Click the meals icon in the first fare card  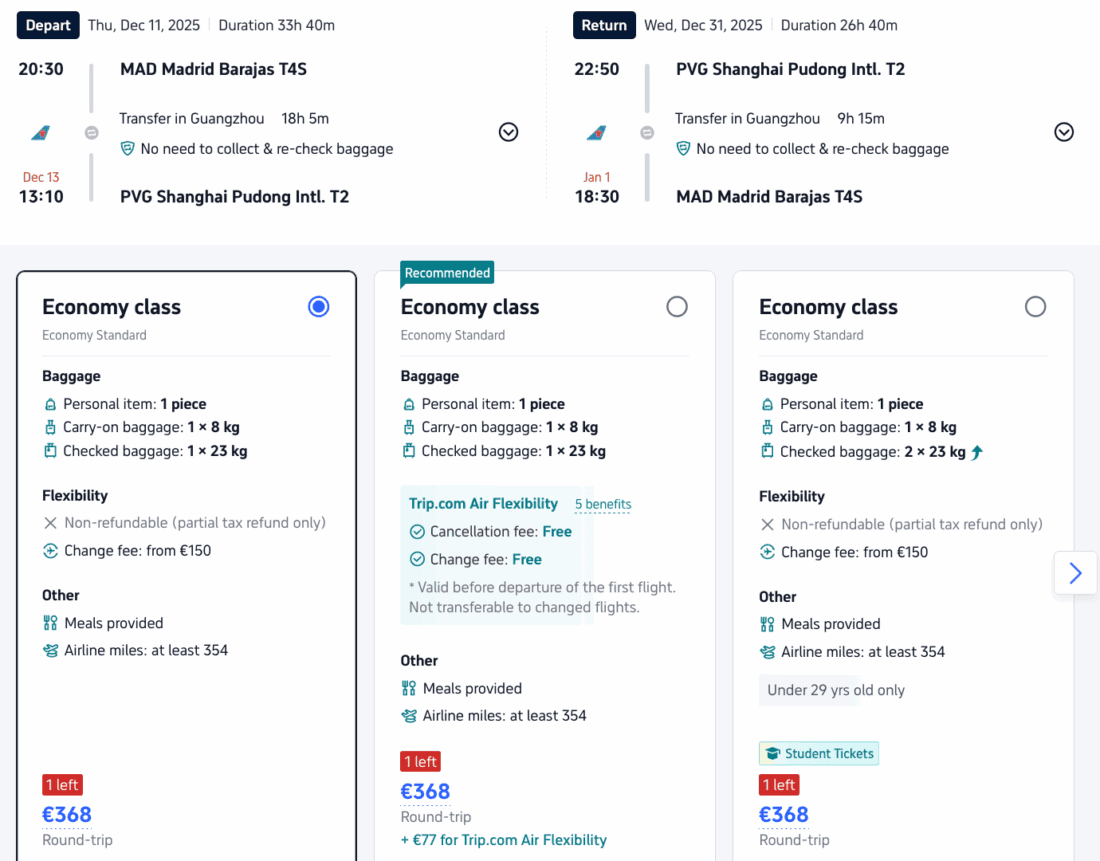click(x=50, y=624)
